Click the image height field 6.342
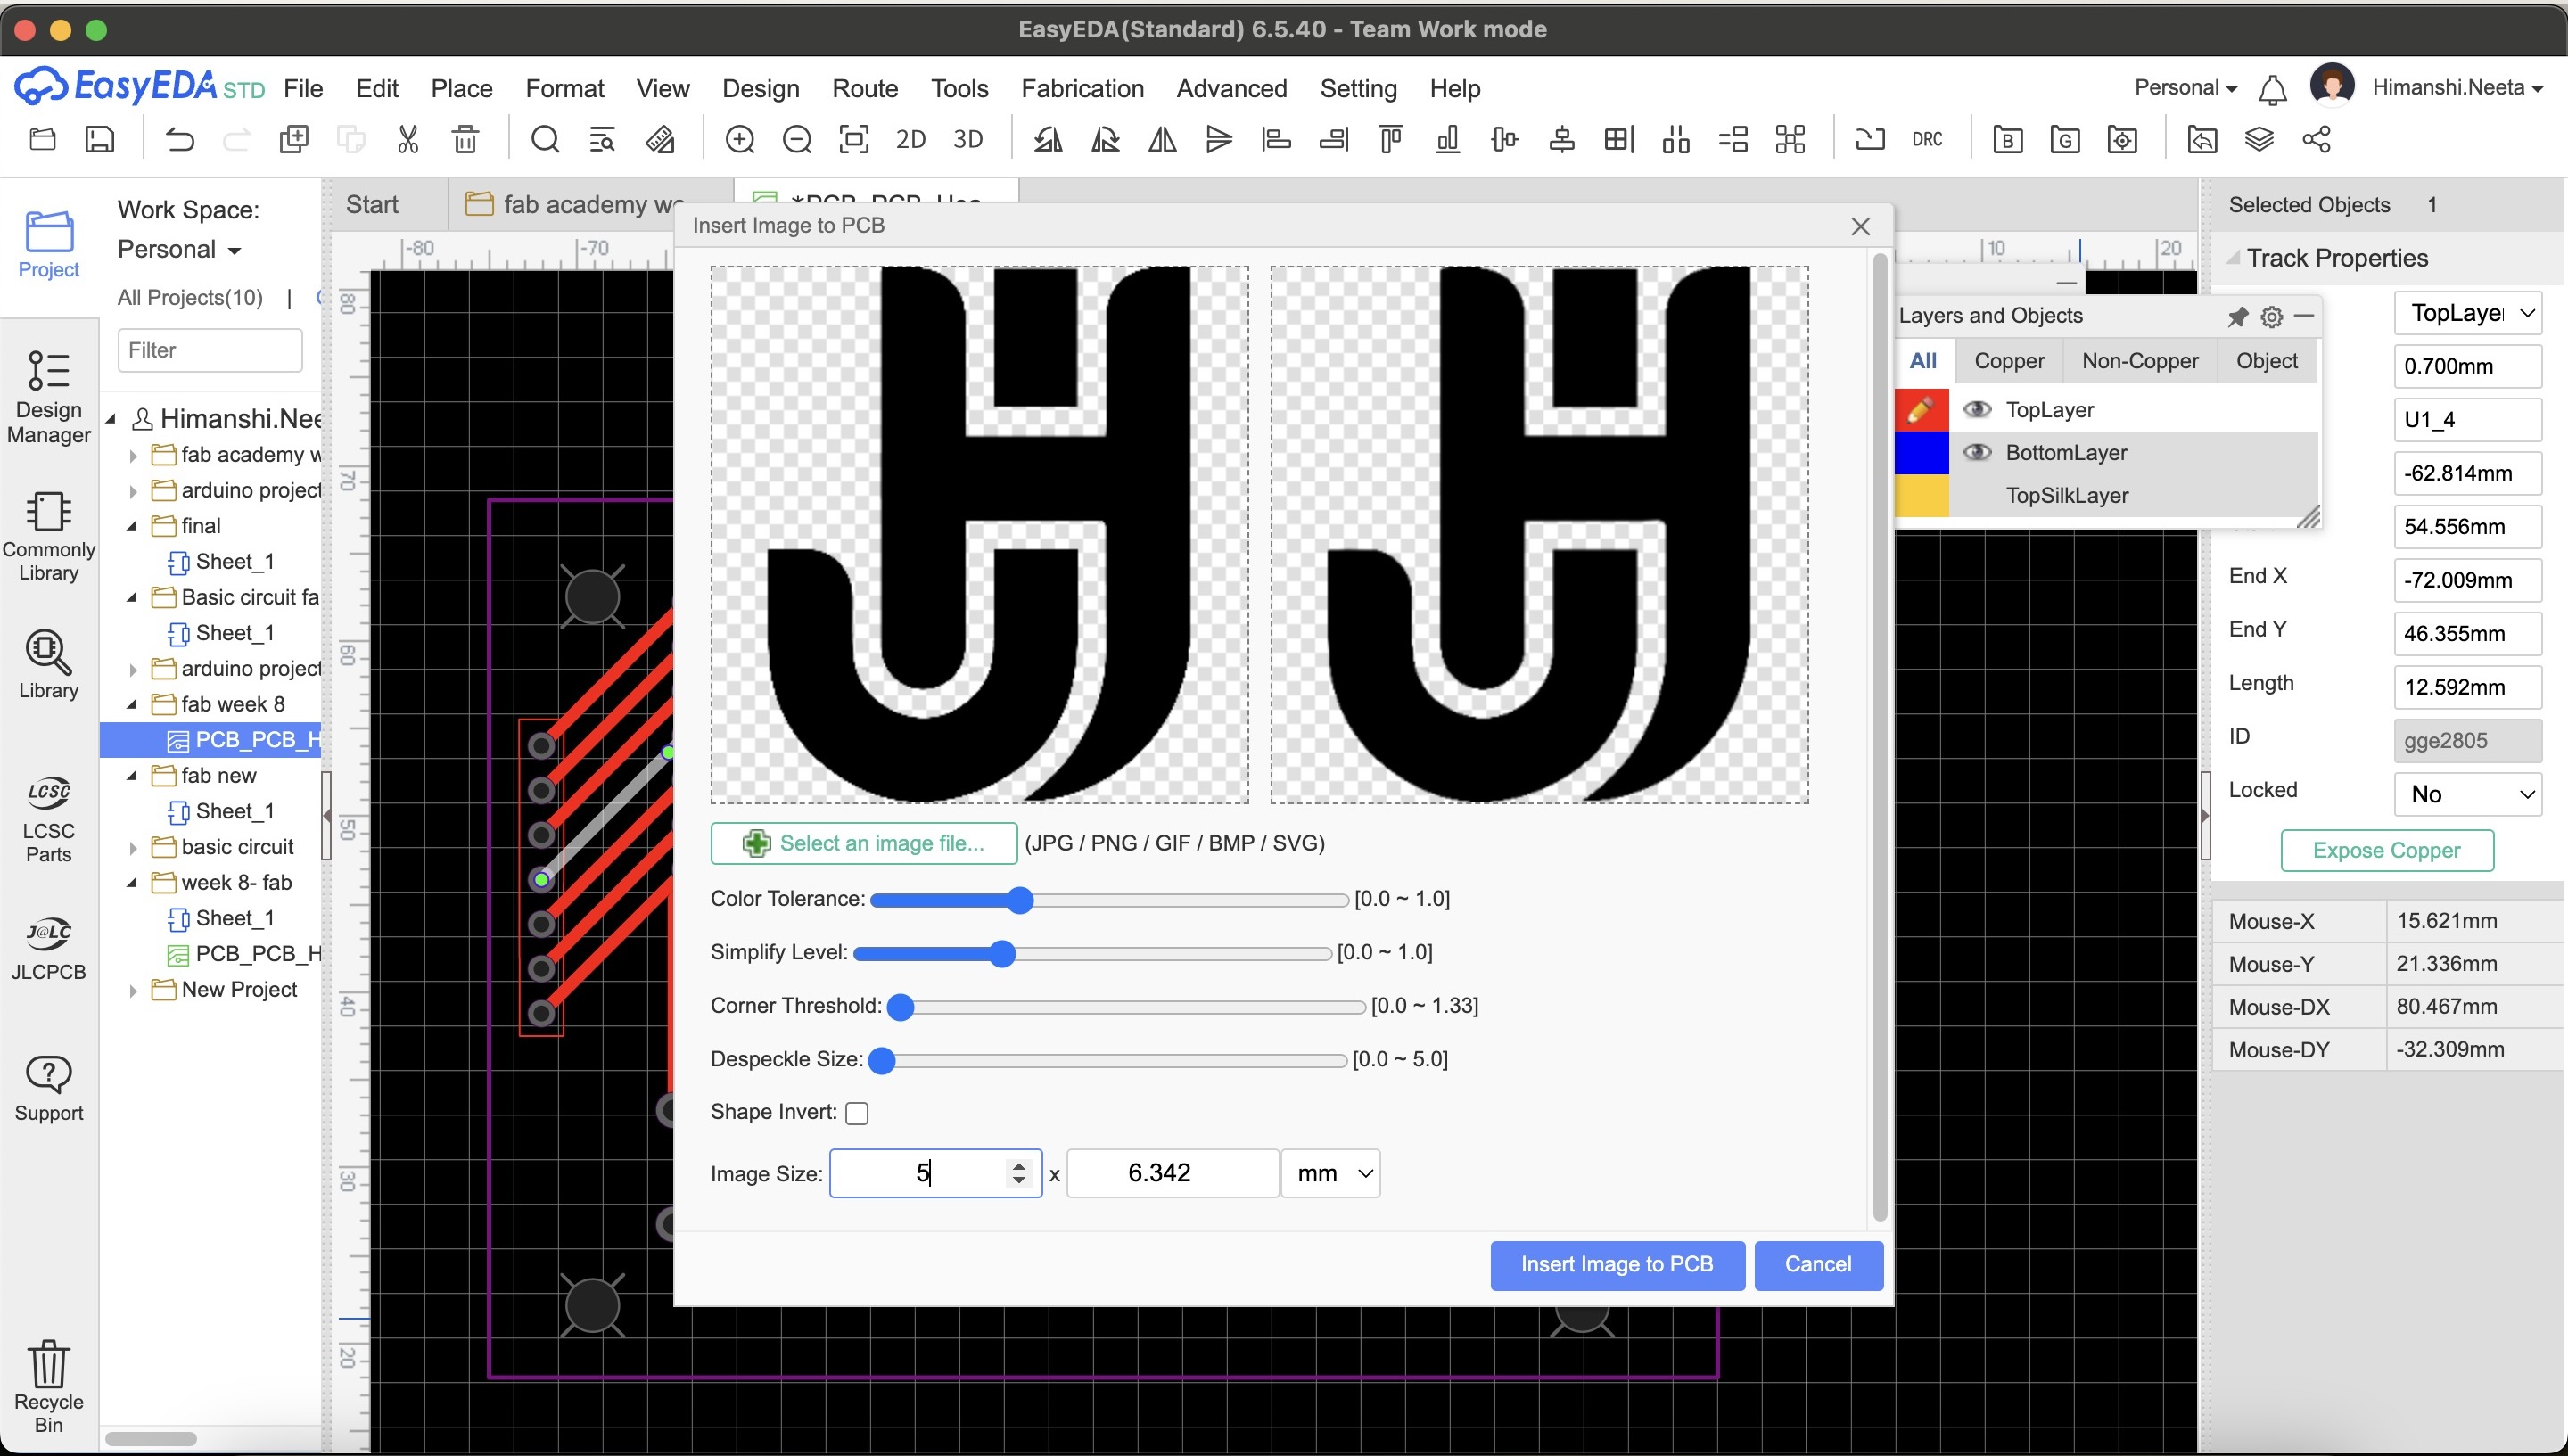 pos(1172,1173)
